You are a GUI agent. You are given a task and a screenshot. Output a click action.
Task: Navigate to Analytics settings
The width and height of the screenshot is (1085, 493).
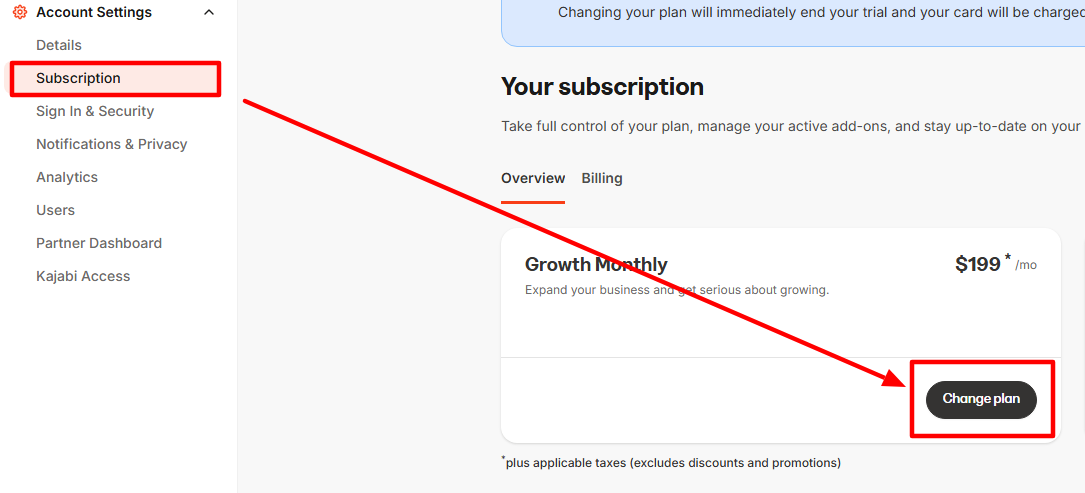tap(67, 177)
